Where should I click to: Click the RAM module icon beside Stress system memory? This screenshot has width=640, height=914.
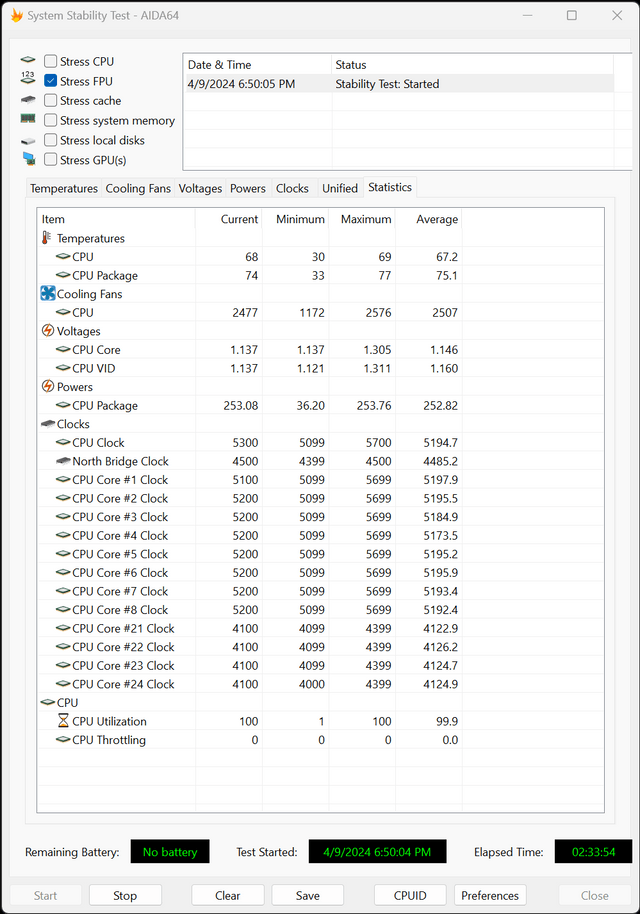(x=28, y=119)
